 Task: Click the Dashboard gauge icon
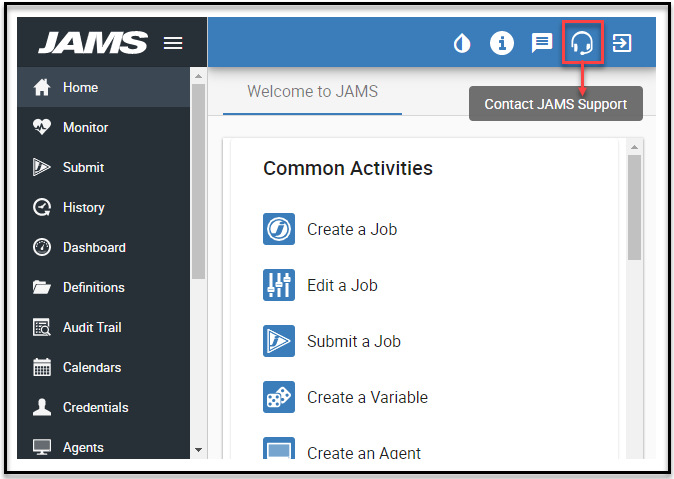[42, 247]
